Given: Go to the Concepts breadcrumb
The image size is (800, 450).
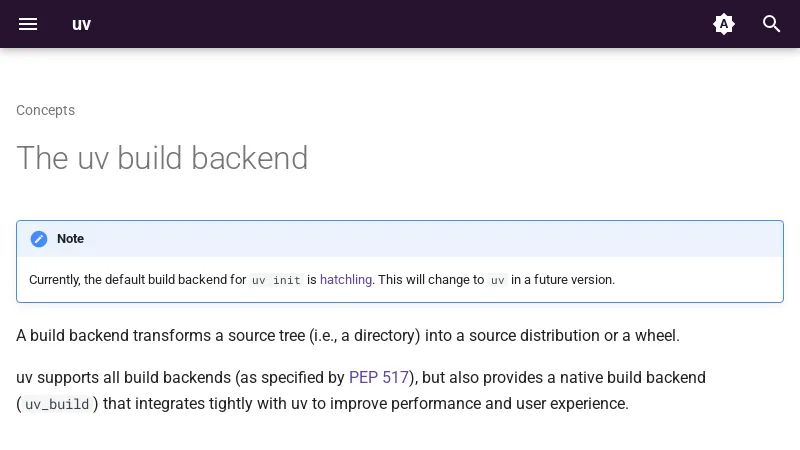Looking at the screenshot, I should point(45,110).
